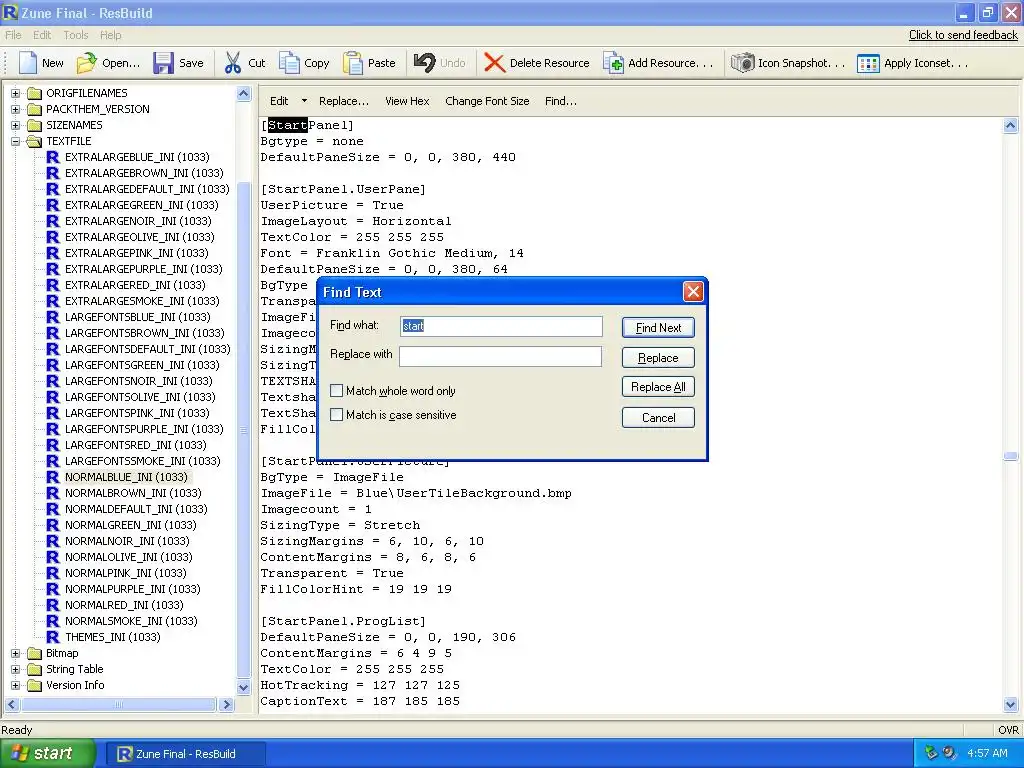
Task: Click the Apply Iconset grid icon
Action: point(868,63)
